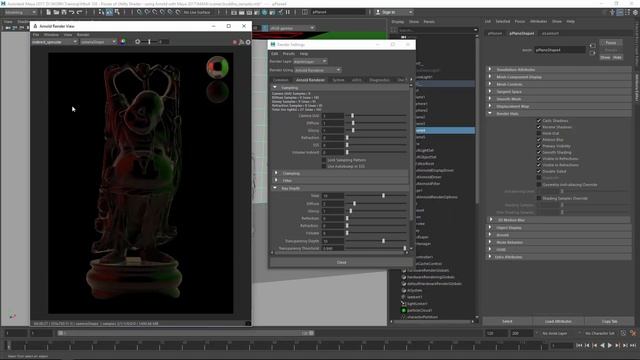Switch to the Diagnostics tab
640x360 pixels.
pyautogui.click(x=380, y=80)
